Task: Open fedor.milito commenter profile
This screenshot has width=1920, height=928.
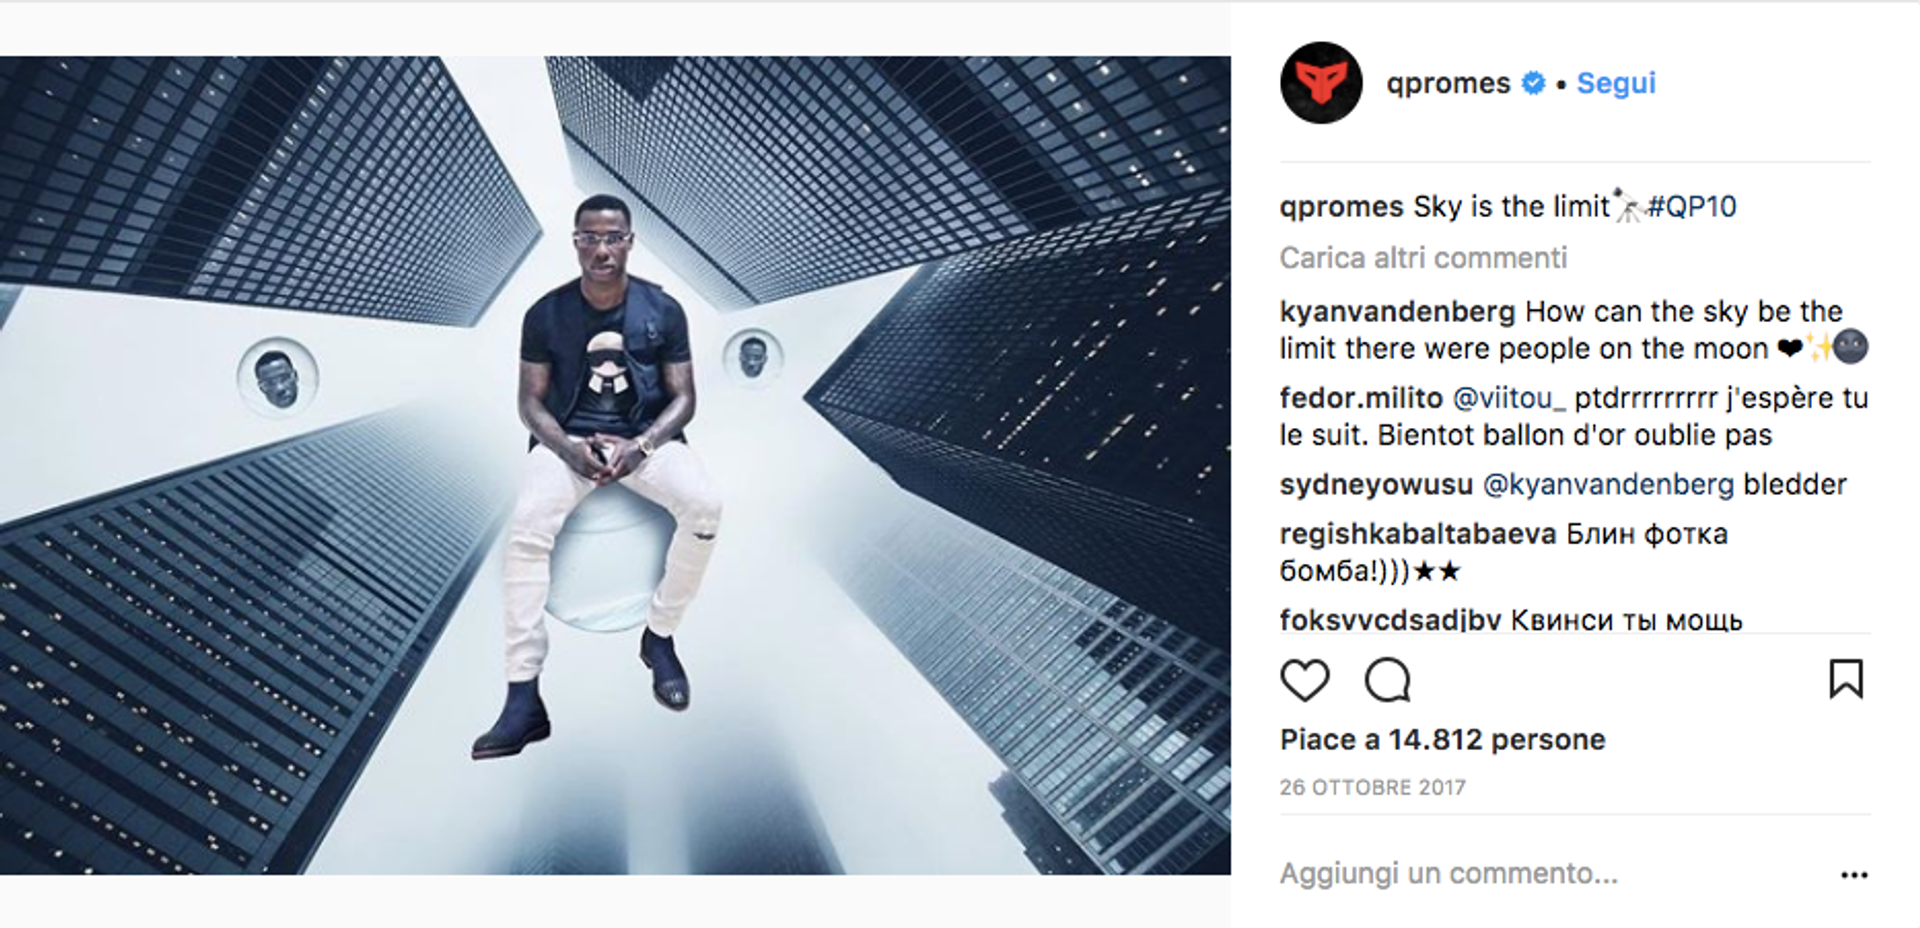Action: (1361, 398)
